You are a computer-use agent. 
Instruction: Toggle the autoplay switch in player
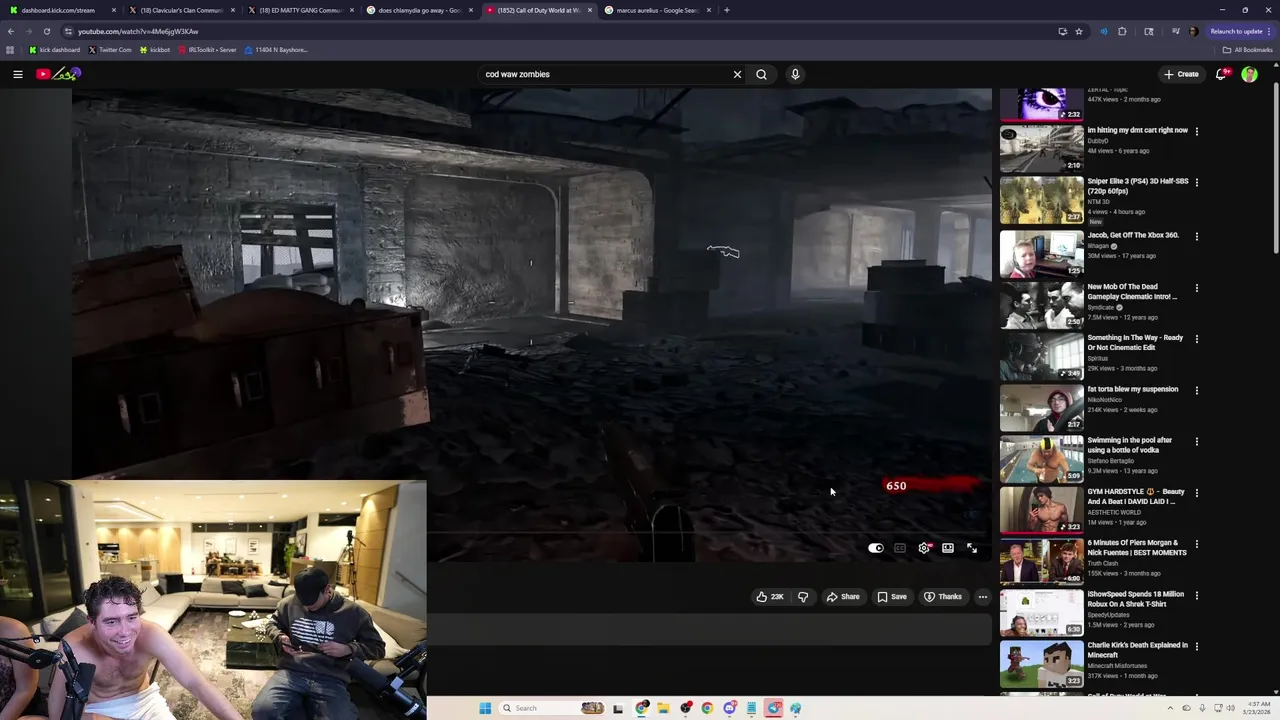[876, 548]
